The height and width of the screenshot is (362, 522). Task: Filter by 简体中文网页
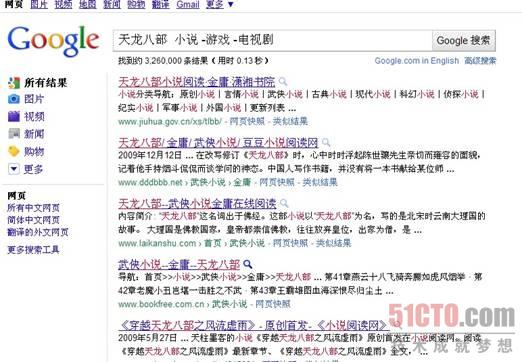(x=33, y=220)
